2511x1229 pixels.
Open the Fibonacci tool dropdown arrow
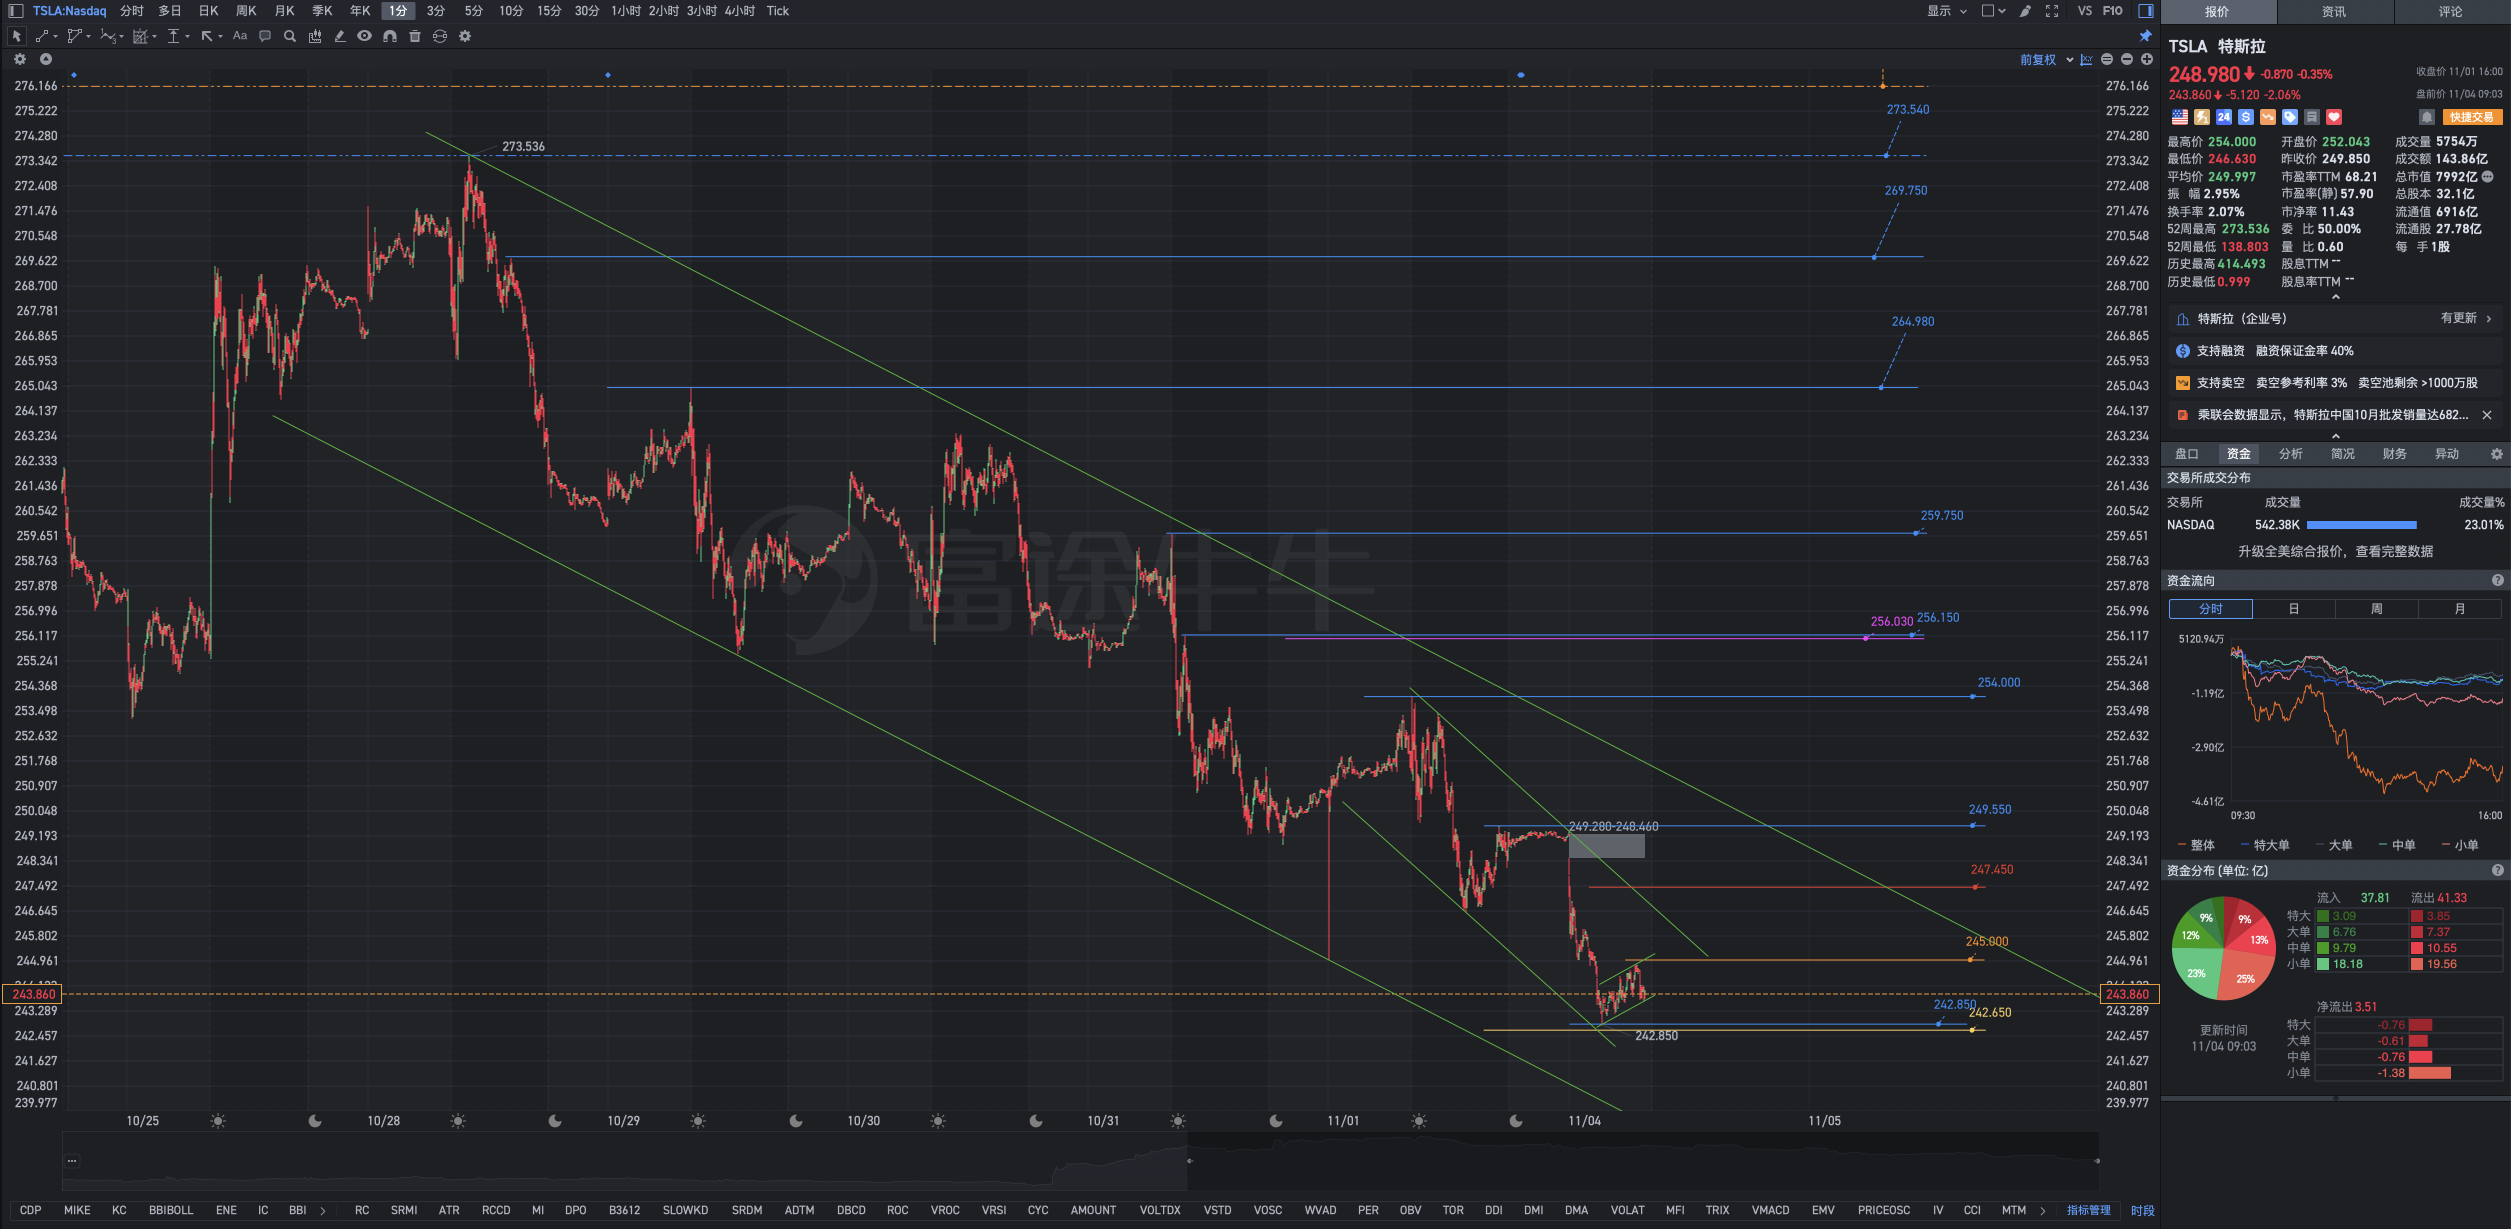tap(155, 37)
